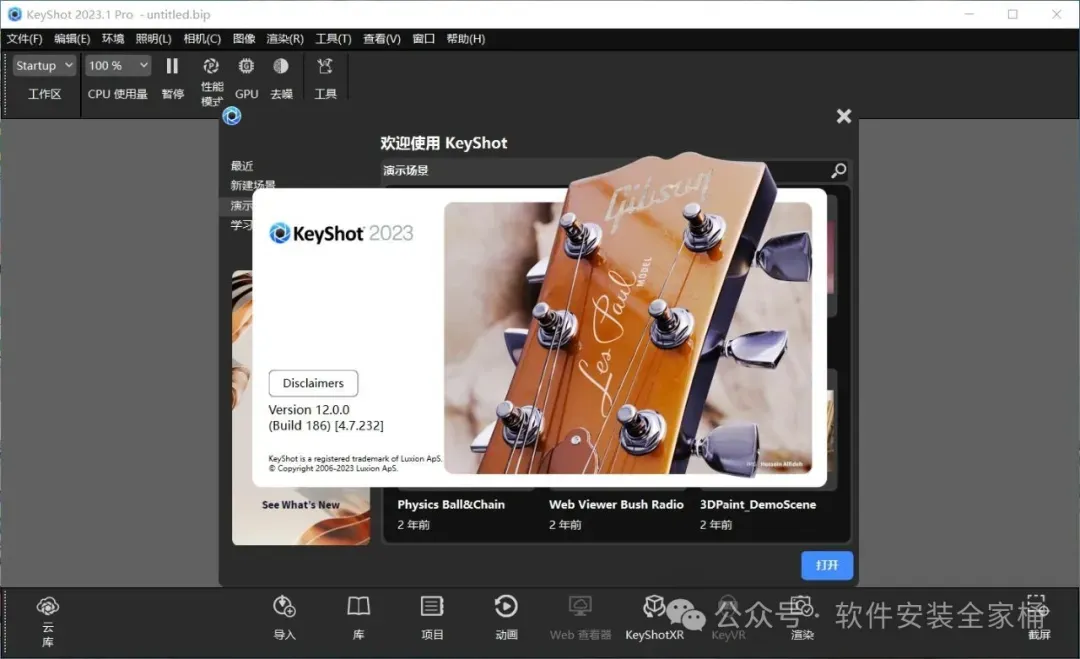This screenshot has width=1080, height=659.
Task: Click the search magnifier icon
Action: point(838,170)
